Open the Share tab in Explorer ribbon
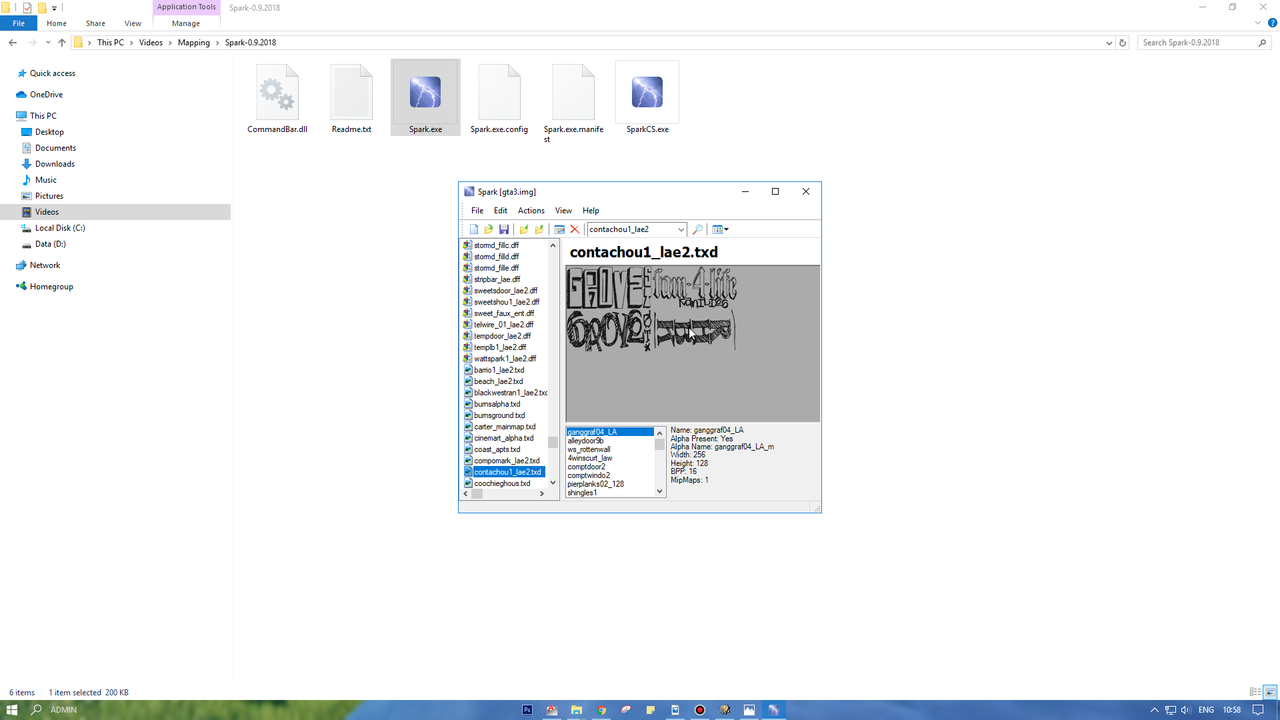The image size is (1280, 720). pyautogui.click(x=95, y=23)
